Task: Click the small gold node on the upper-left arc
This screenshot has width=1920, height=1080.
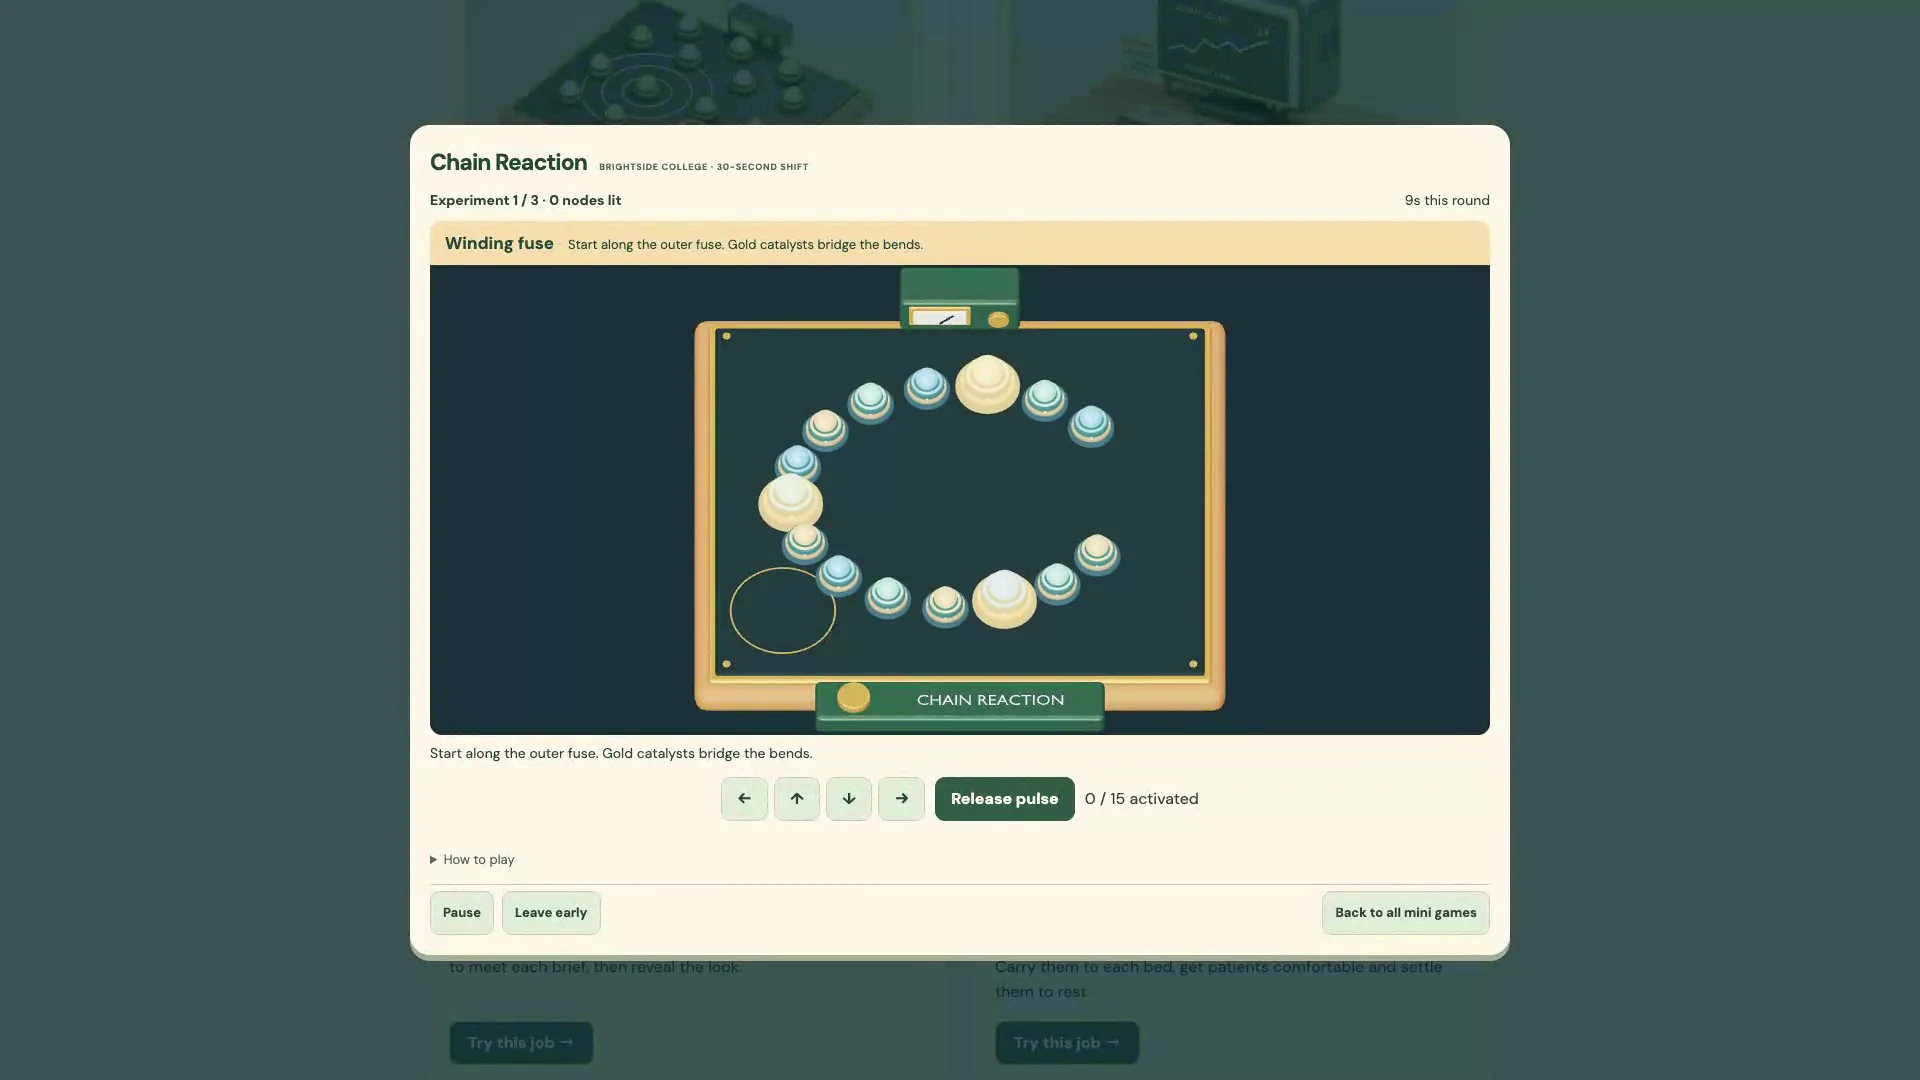Action: coord(825,429)
